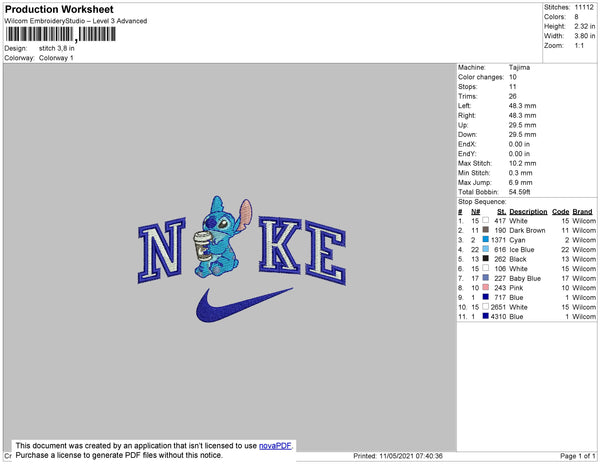Choose the Ice Blue color swatch
Viewport: 600px width, 464px height.
click(486, 249)
